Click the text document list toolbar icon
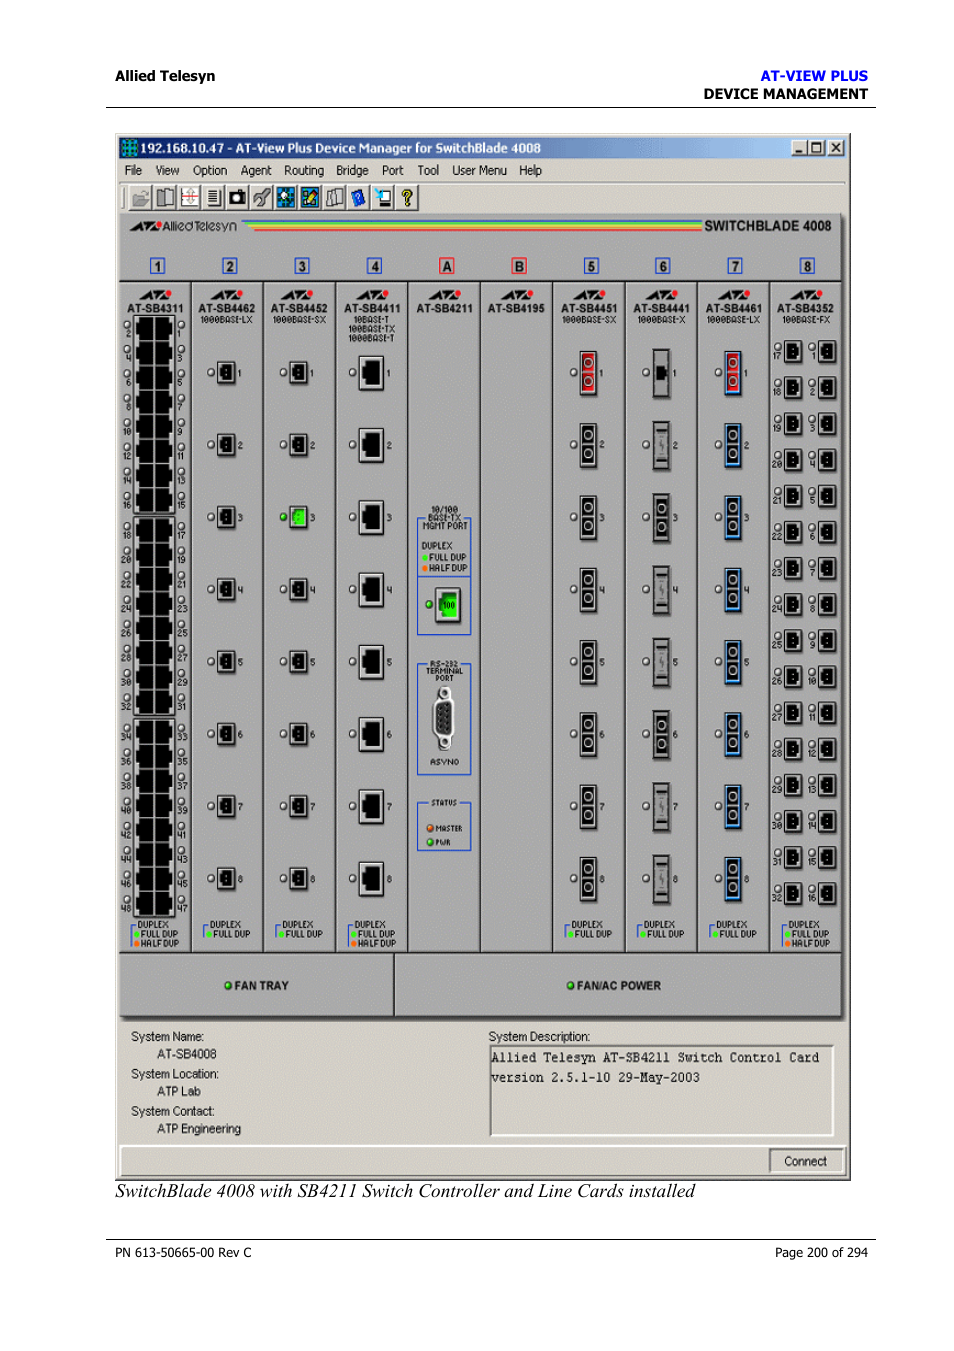The width and height of the screenshot is (954, 1351). 213,198
